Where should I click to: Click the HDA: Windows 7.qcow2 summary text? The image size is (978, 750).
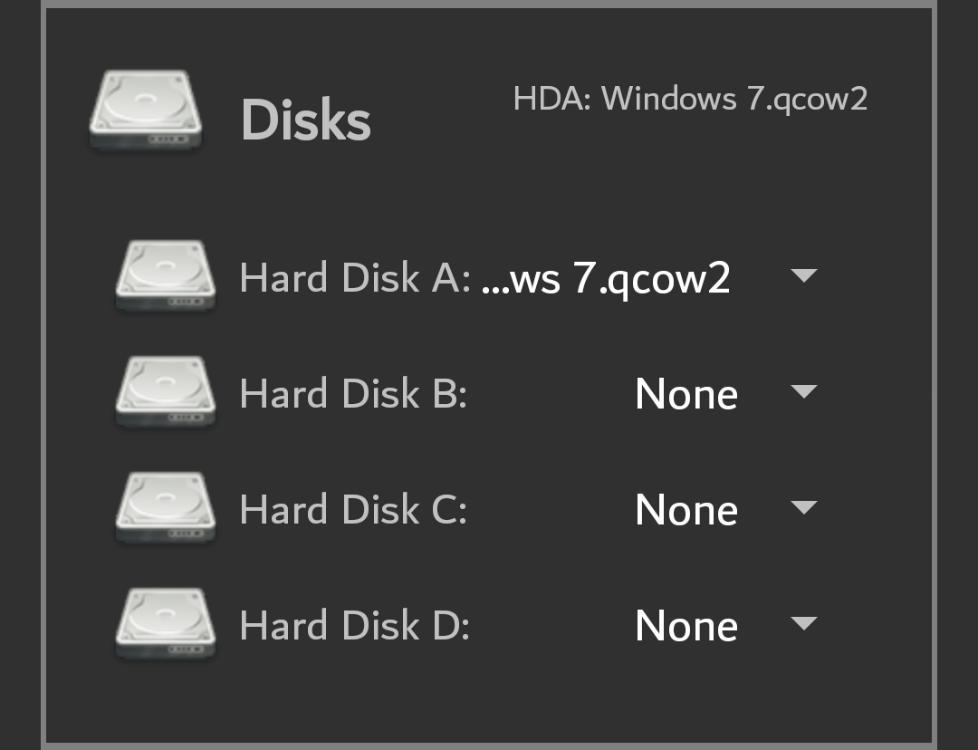point(690,99)
